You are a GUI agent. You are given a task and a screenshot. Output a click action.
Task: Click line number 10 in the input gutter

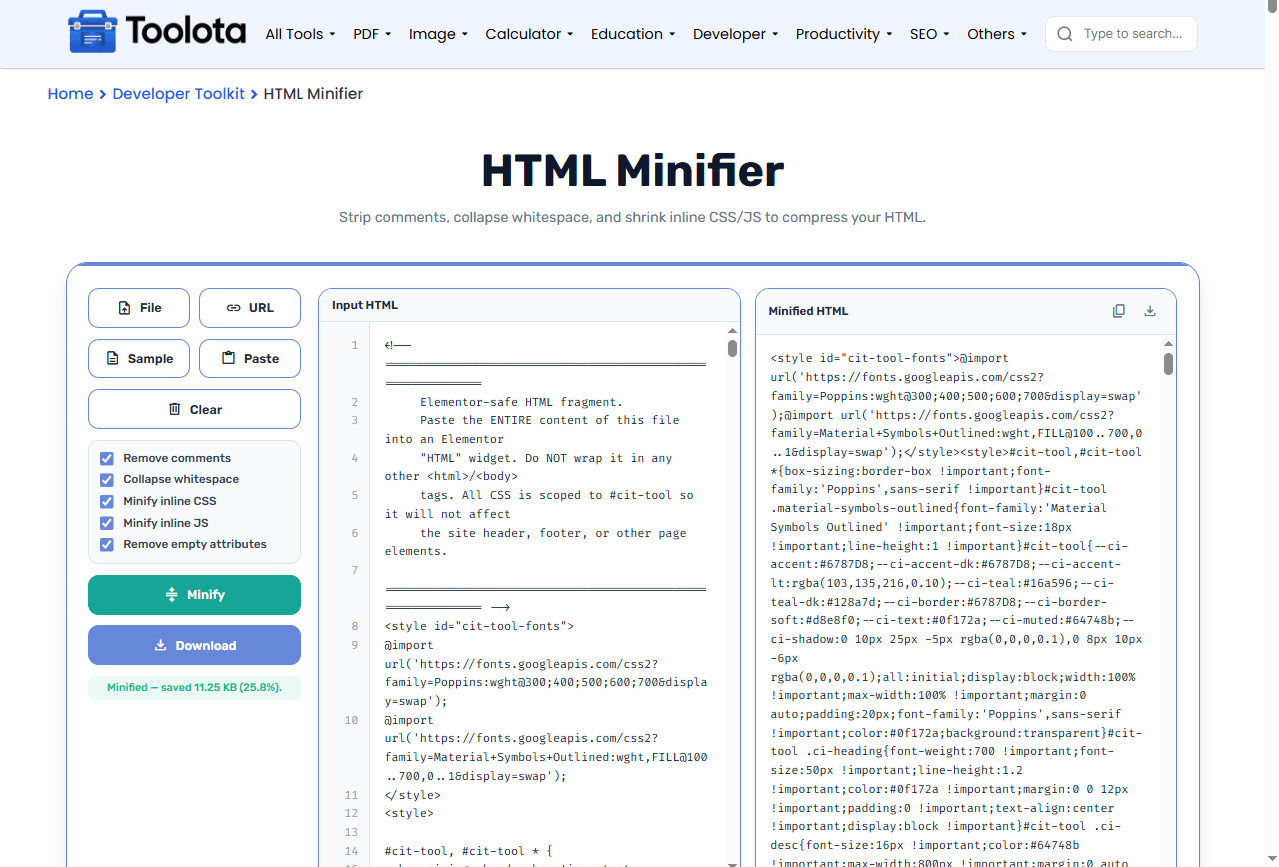pos(351,720)
